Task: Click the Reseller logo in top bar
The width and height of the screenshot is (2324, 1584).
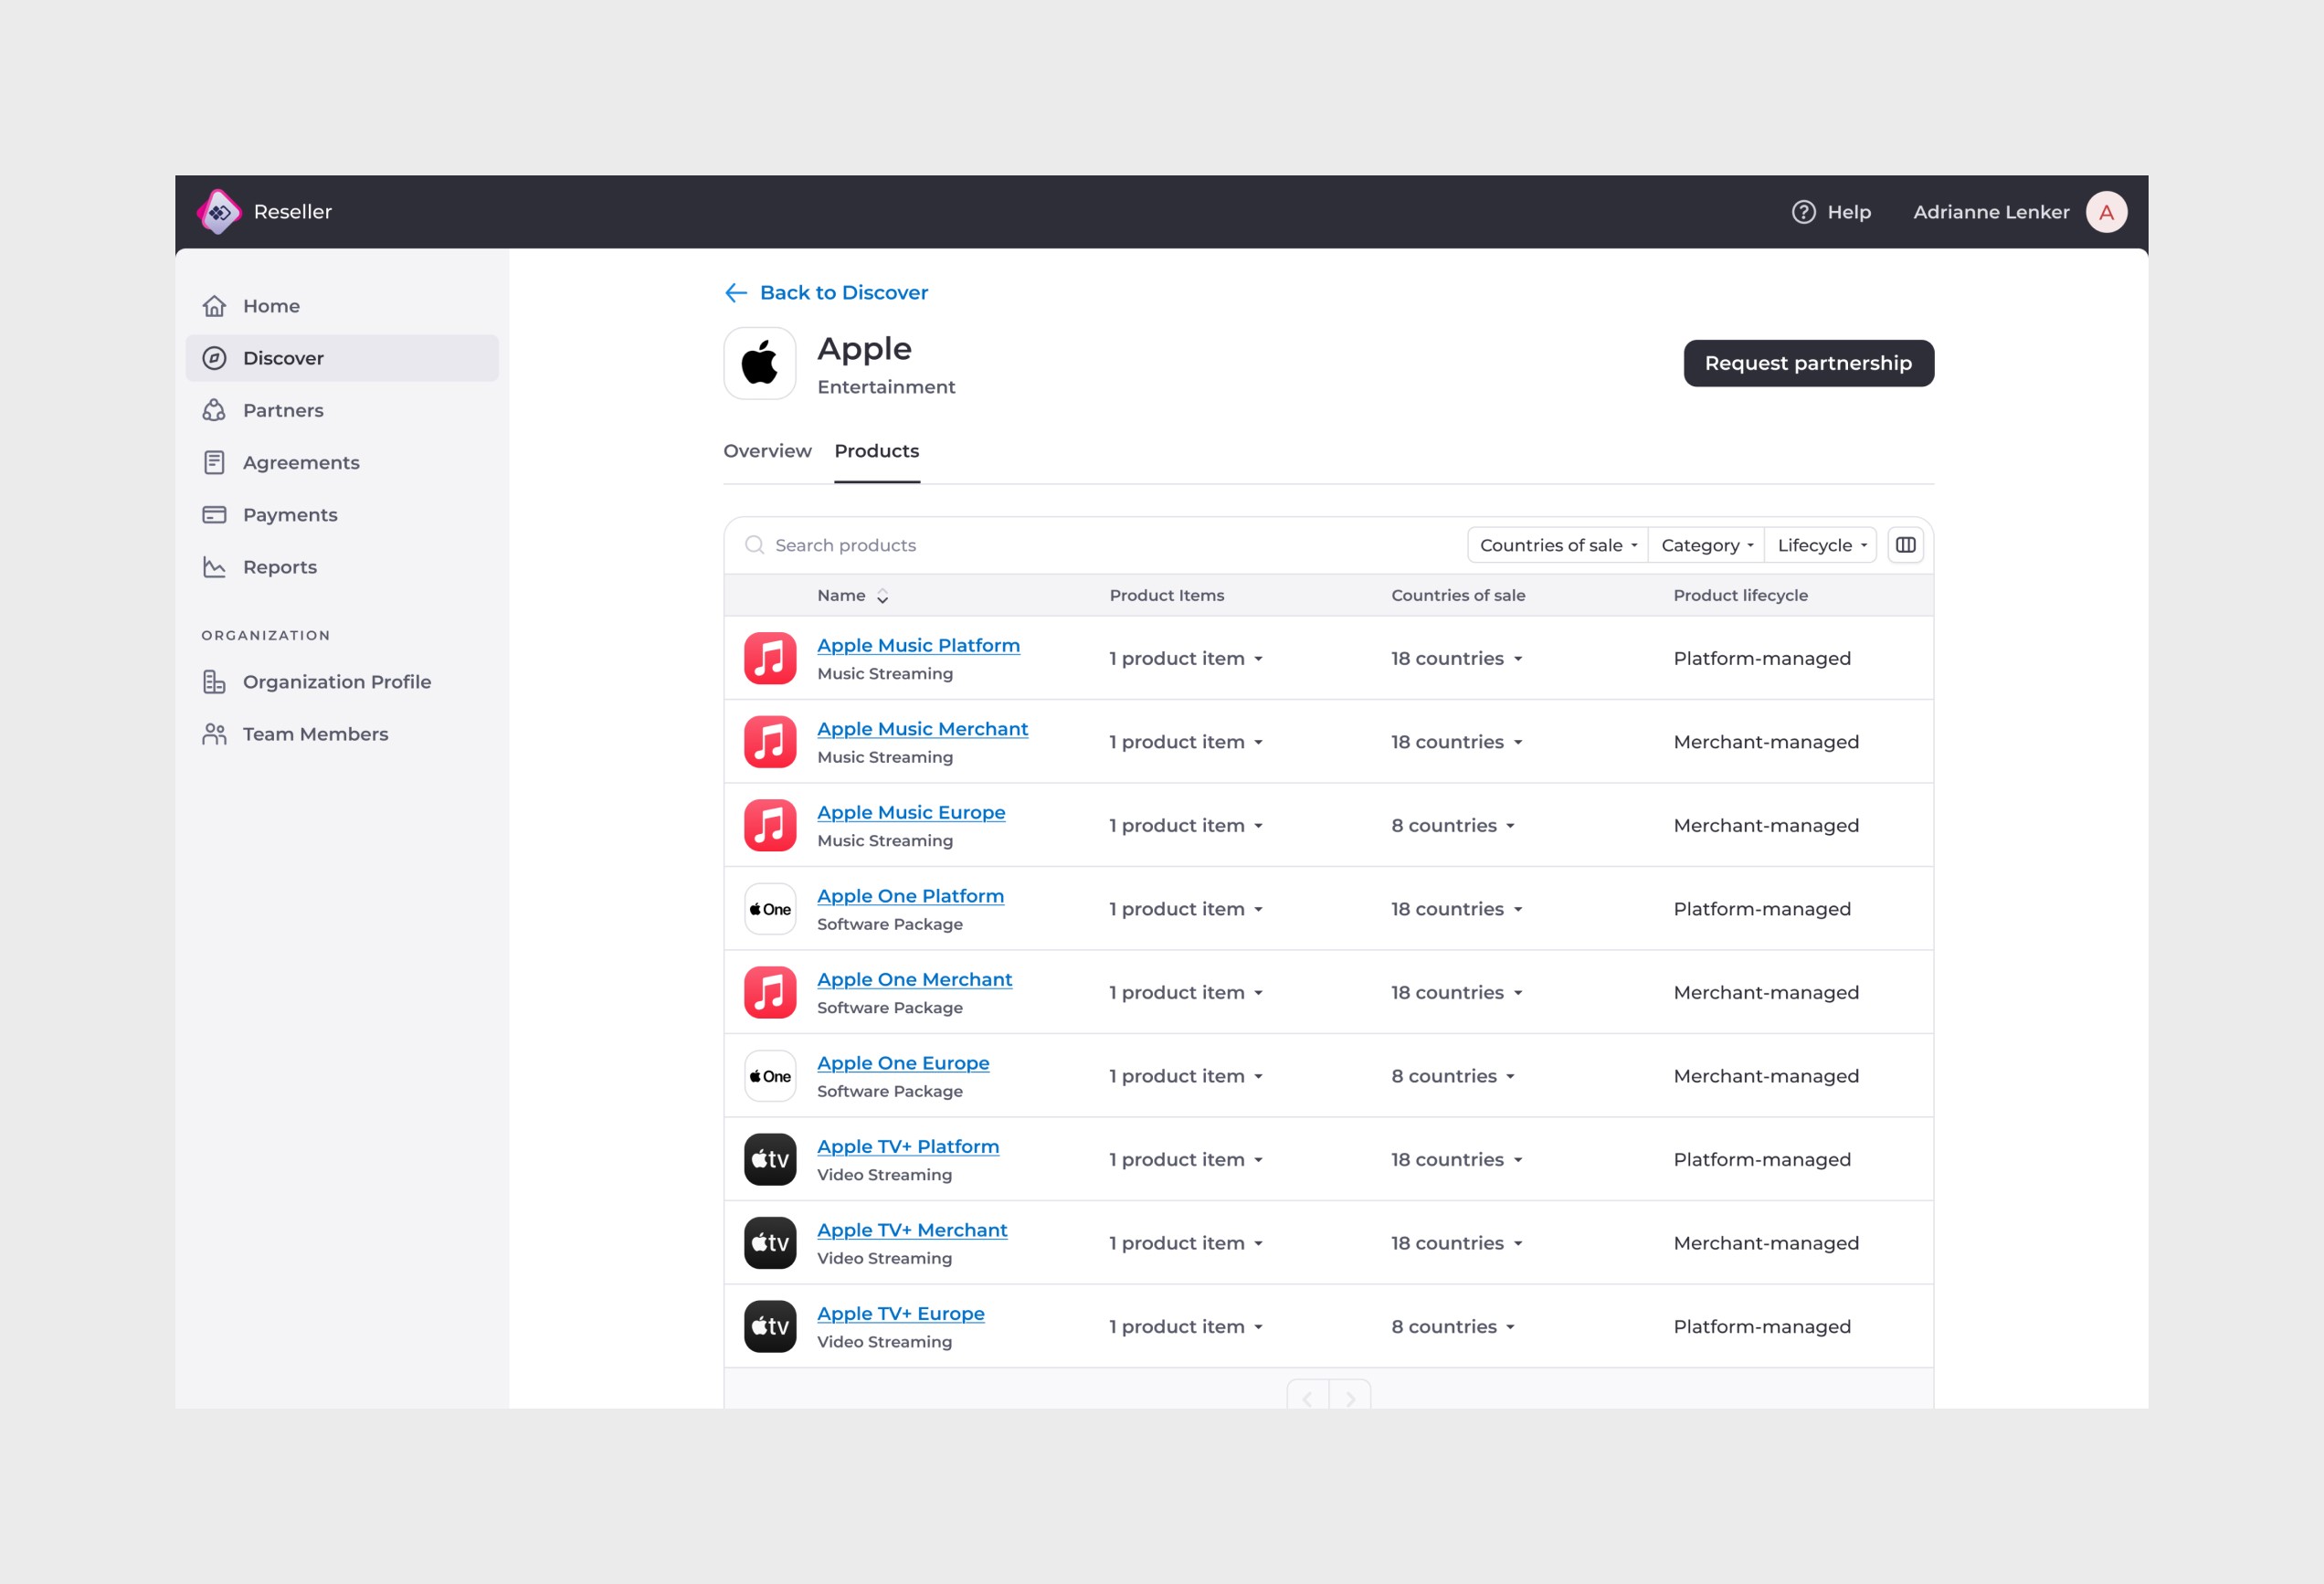Action: click(220, 211)
